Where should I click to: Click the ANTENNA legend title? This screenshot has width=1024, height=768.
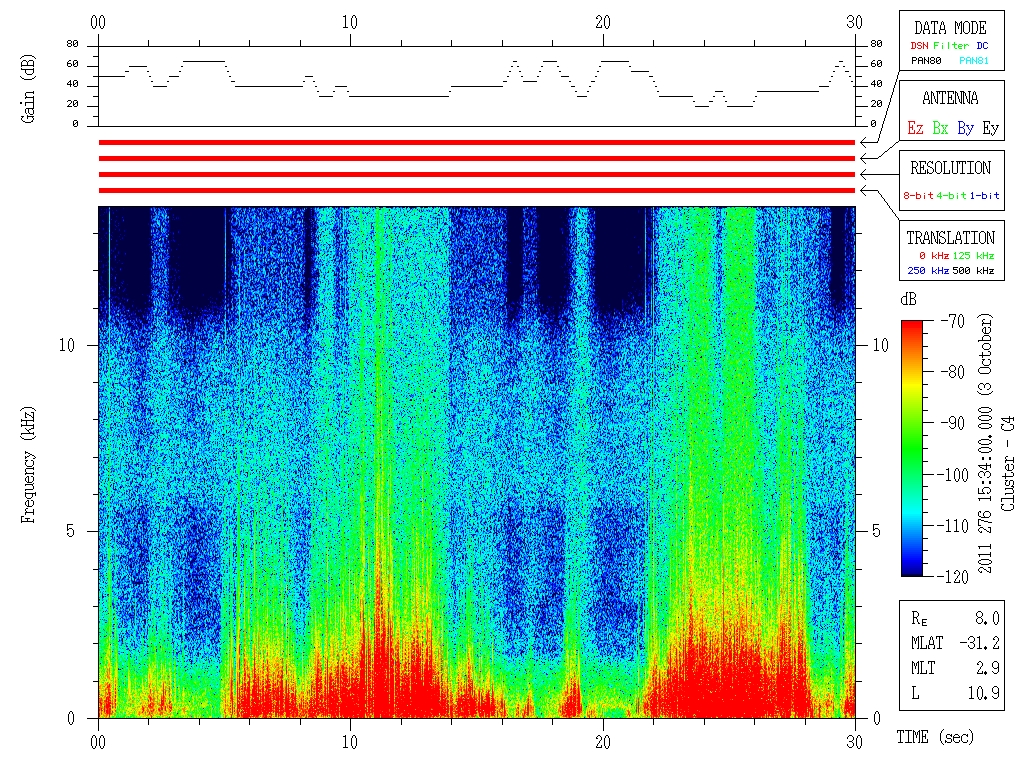[x=950, y=98]
